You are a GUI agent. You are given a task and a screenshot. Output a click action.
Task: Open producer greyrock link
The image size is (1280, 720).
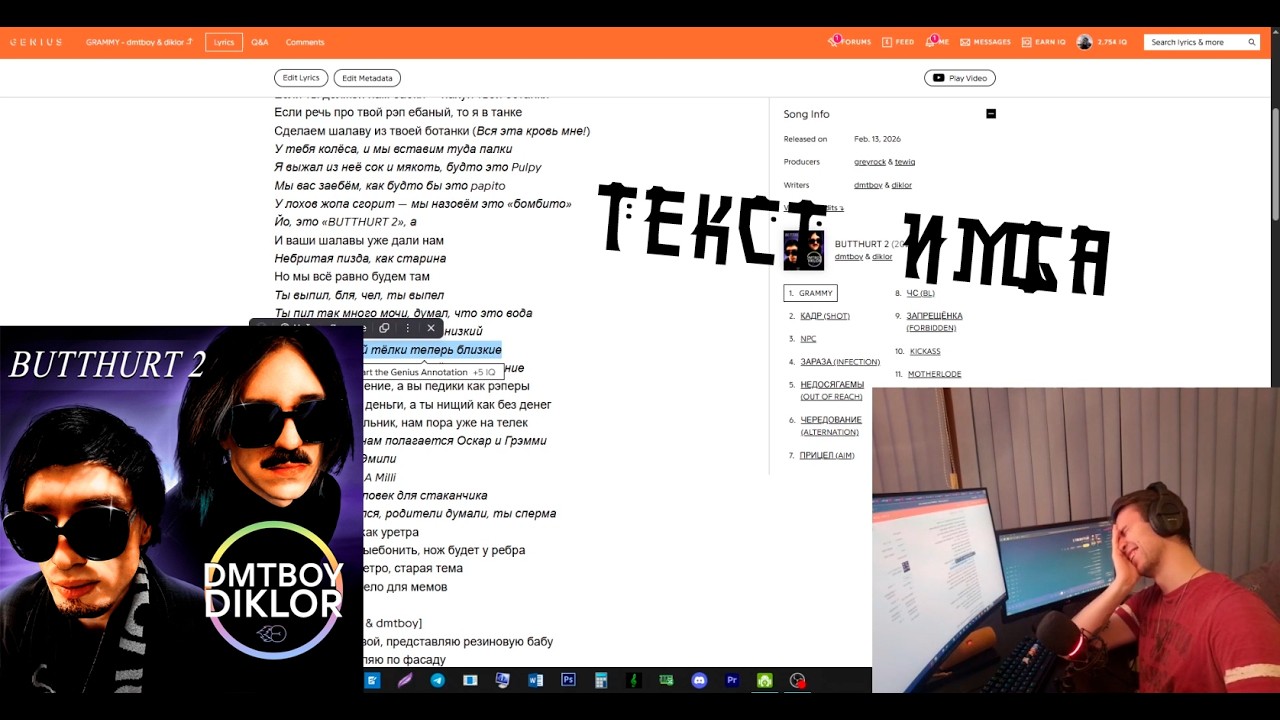click(870, 162)
